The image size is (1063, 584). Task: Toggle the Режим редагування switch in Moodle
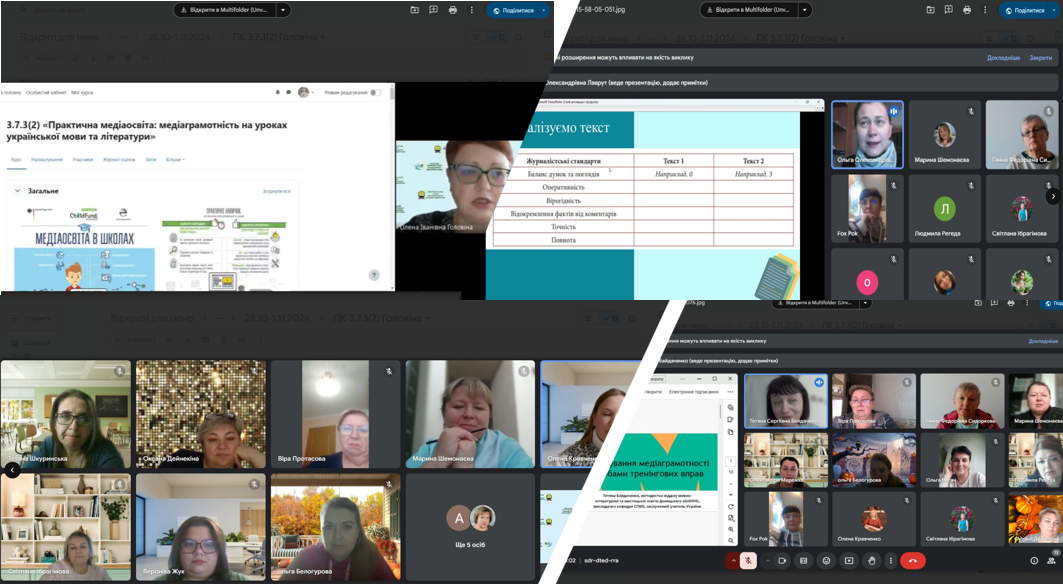(375, 92)
